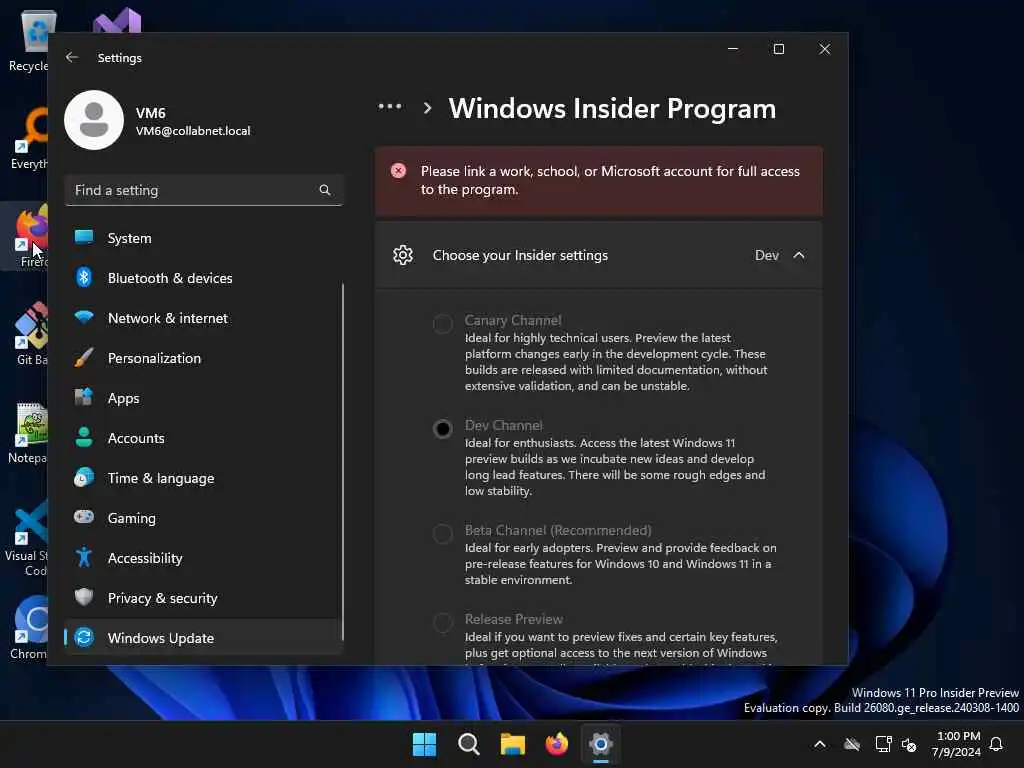Select the Recycle Bin desktop icon
The height and width of the screenshot is (768, 1024).
[28, 40]
